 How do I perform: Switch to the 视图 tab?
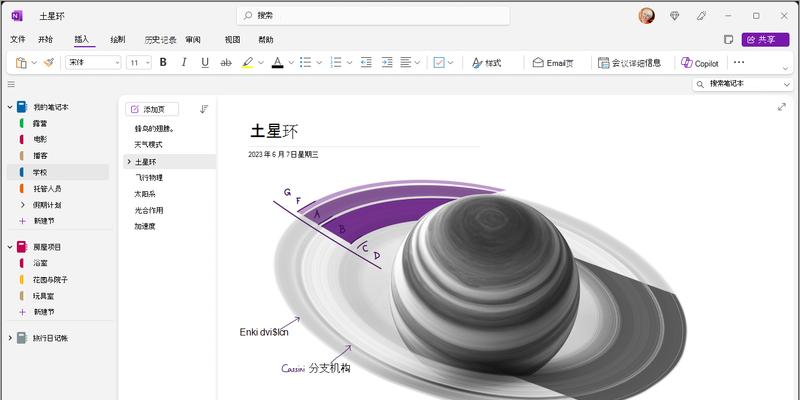232,39
